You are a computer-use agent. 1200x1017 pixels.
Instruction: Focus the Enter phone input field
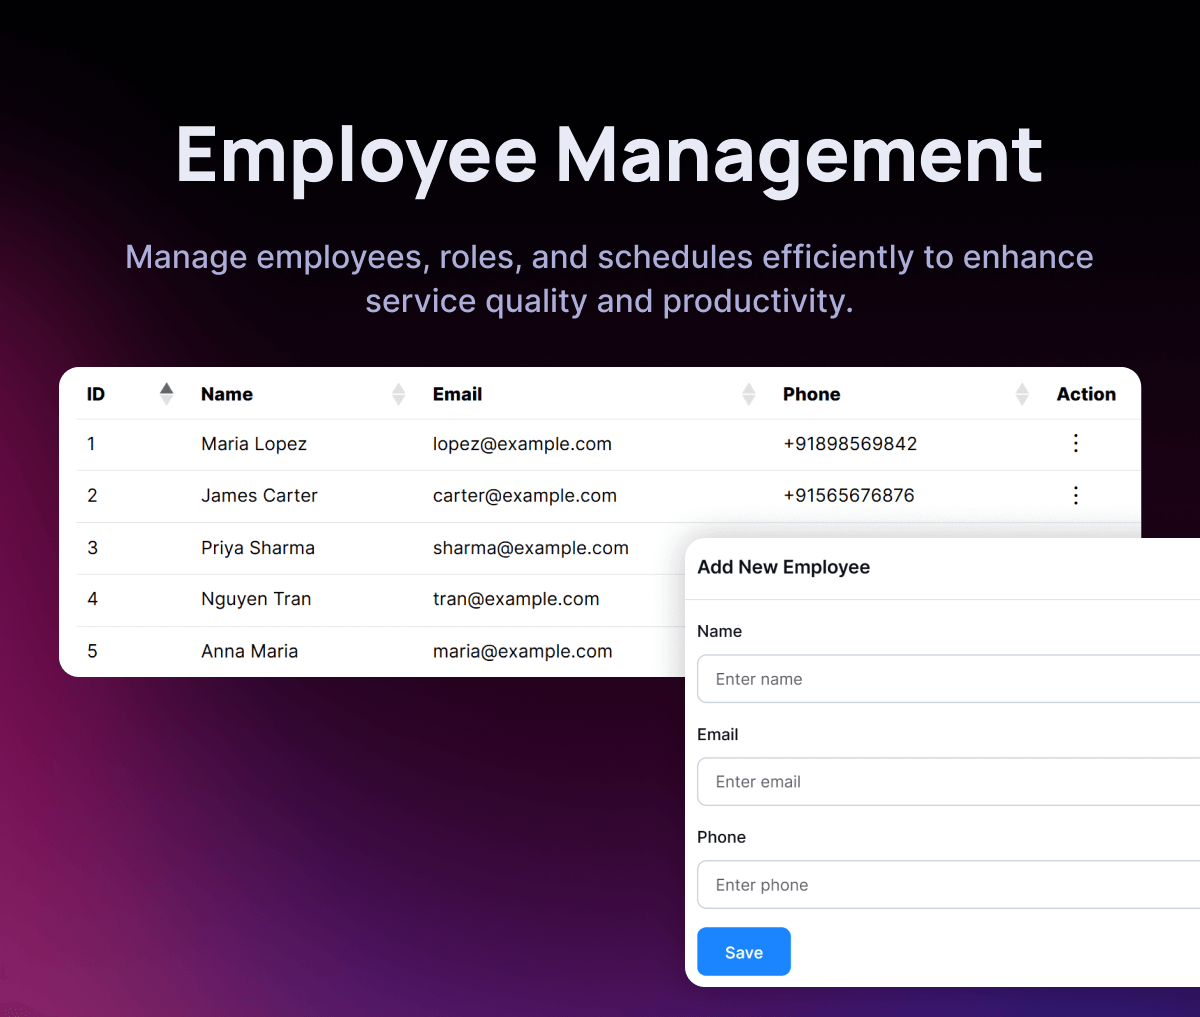coord(948,885)
